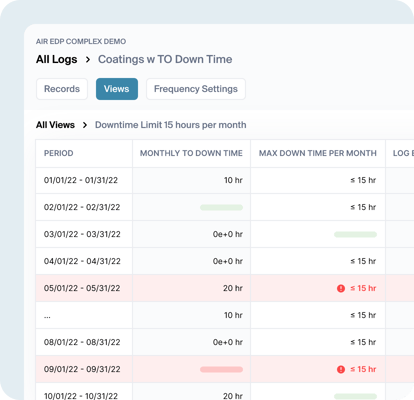The height and width of the screenshot is (400, 414).
Task: Click the red alert icon in 09/01/22 row
Action: [x=341, y=369]
